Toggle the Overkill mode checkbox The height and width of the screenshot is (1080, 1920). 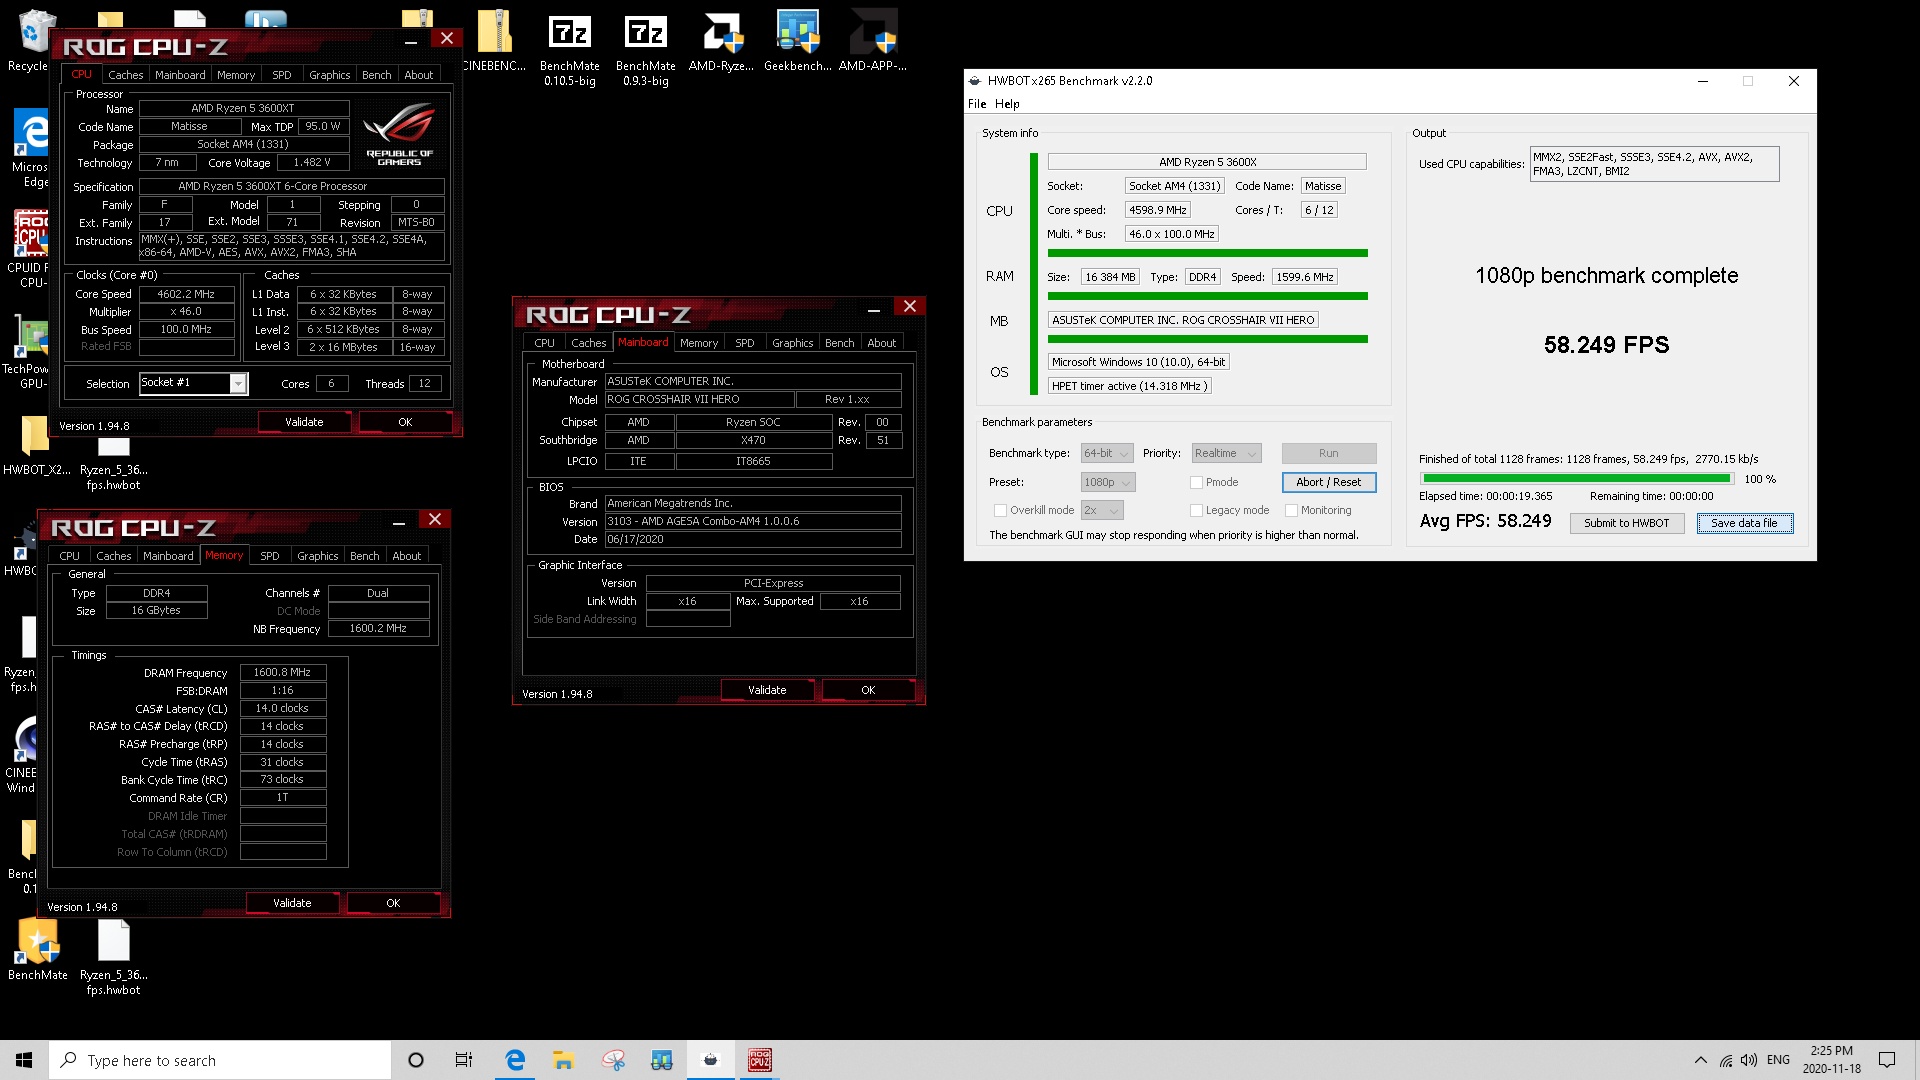[x=1000, y=510]
